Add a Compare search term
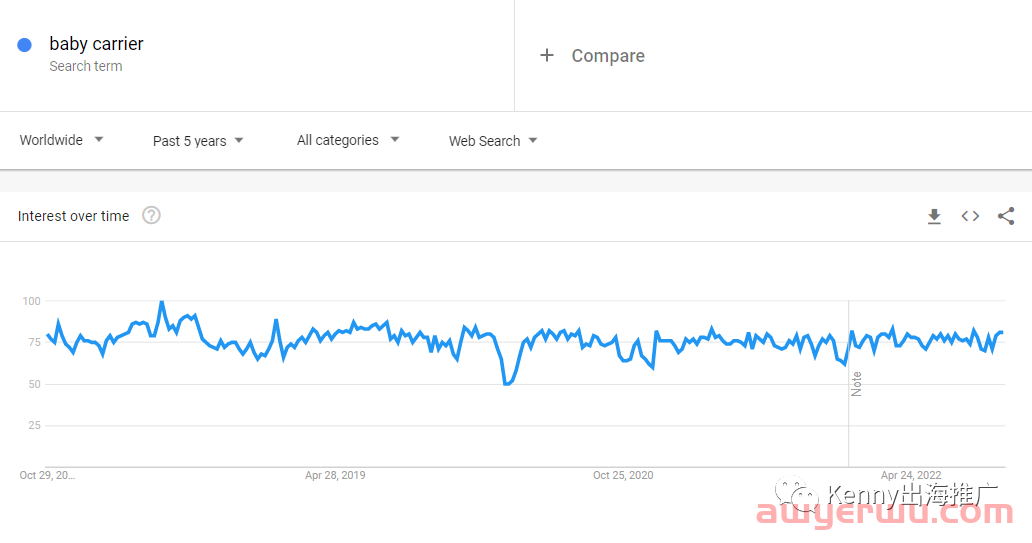1032x543 pixels. (608, 56)
